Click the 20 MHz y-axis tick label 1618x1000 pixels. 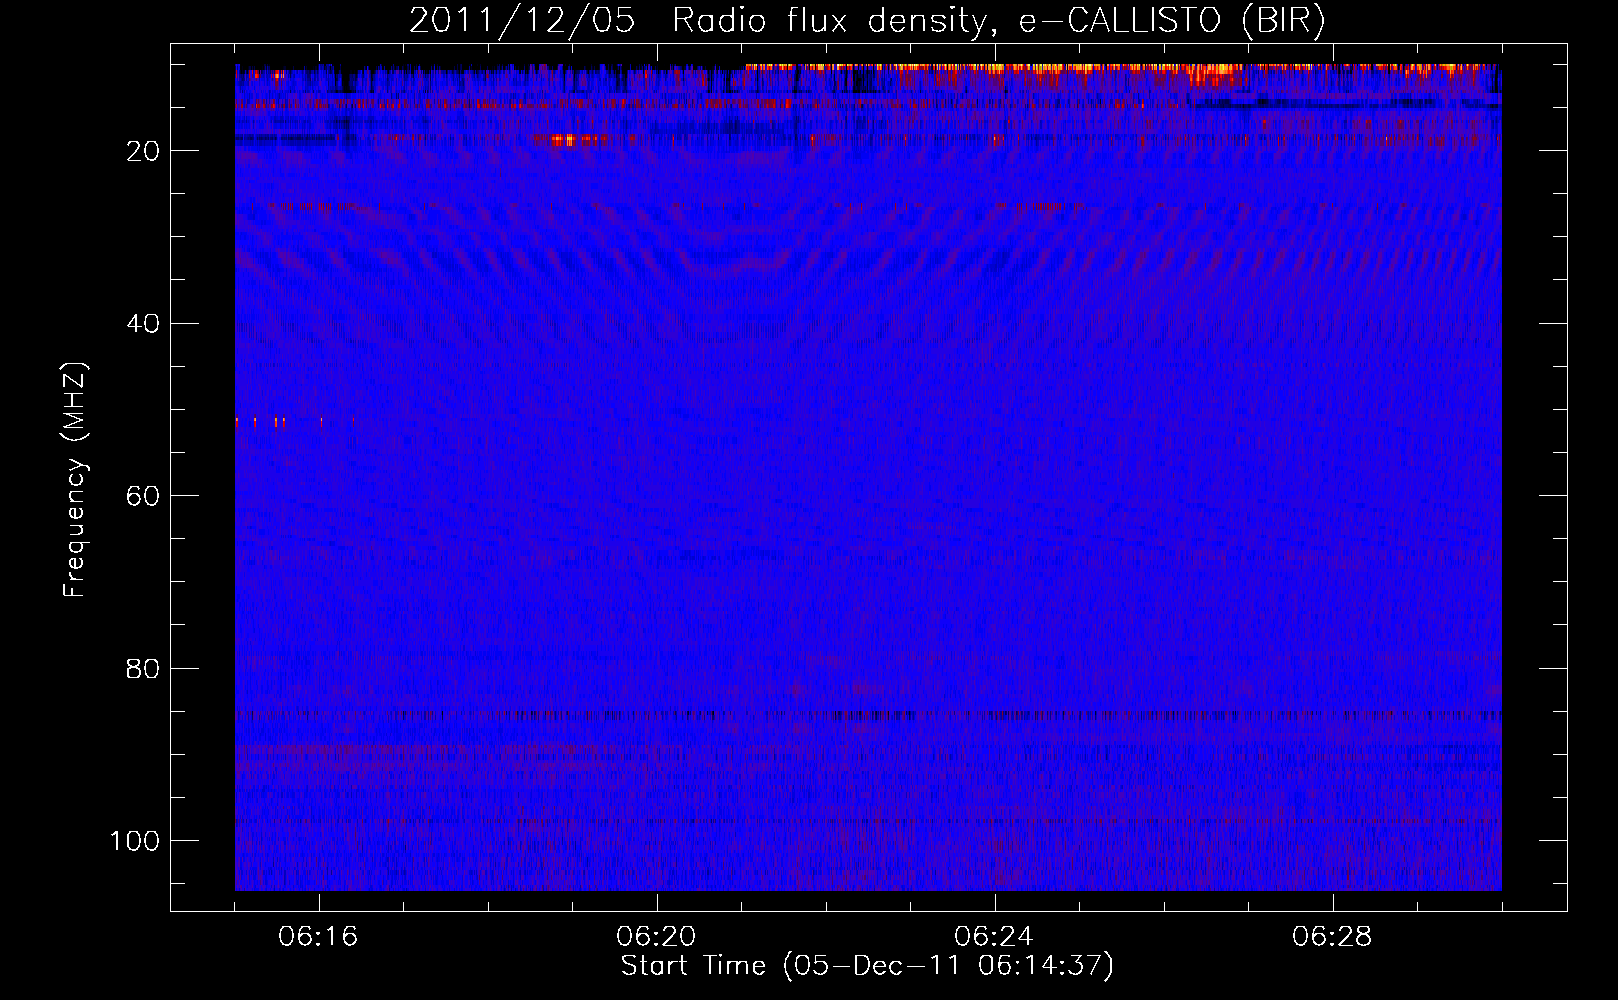pyautogui.click(x=144, y=151)
